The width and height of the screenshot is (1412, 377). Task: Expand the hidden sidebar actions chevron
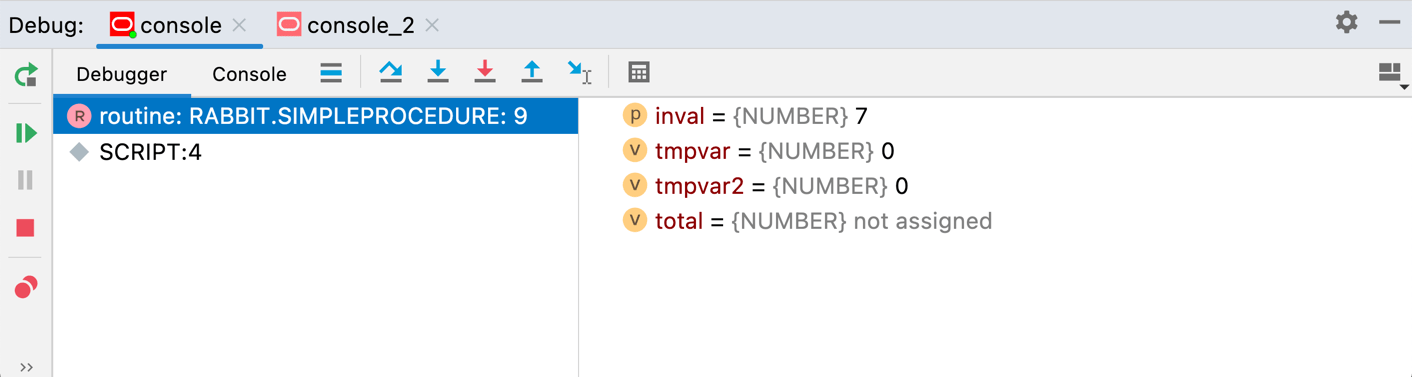click(26, 367)
